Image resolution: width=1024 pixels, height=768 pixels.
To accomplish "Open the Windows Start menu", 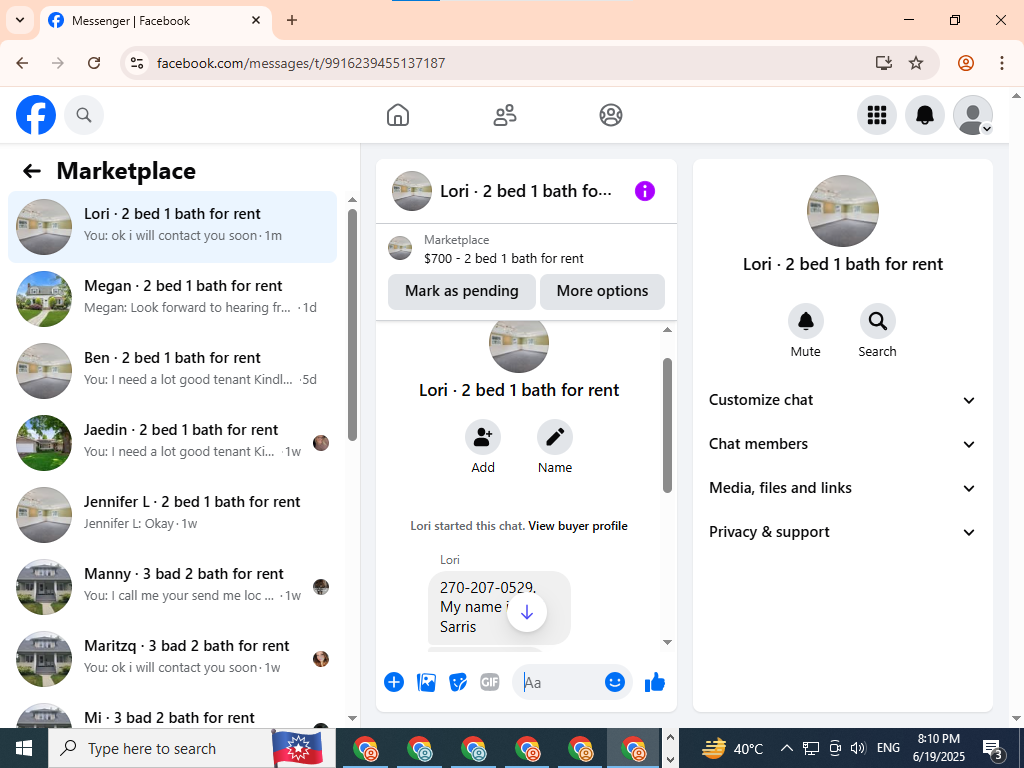I will [x=24, y=748].
